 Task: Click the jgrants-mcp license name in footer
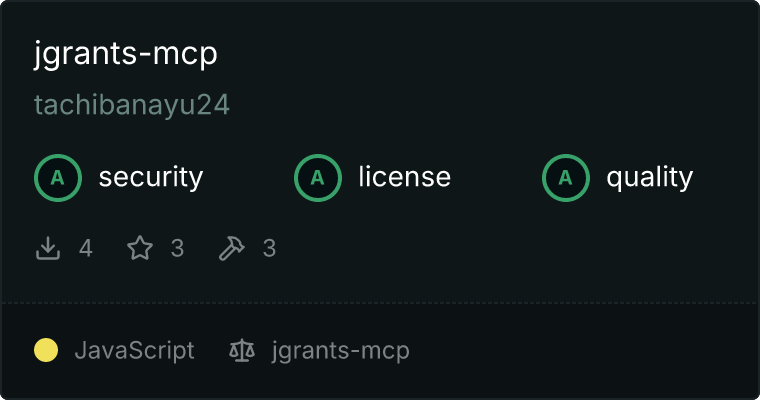[341, 351]
